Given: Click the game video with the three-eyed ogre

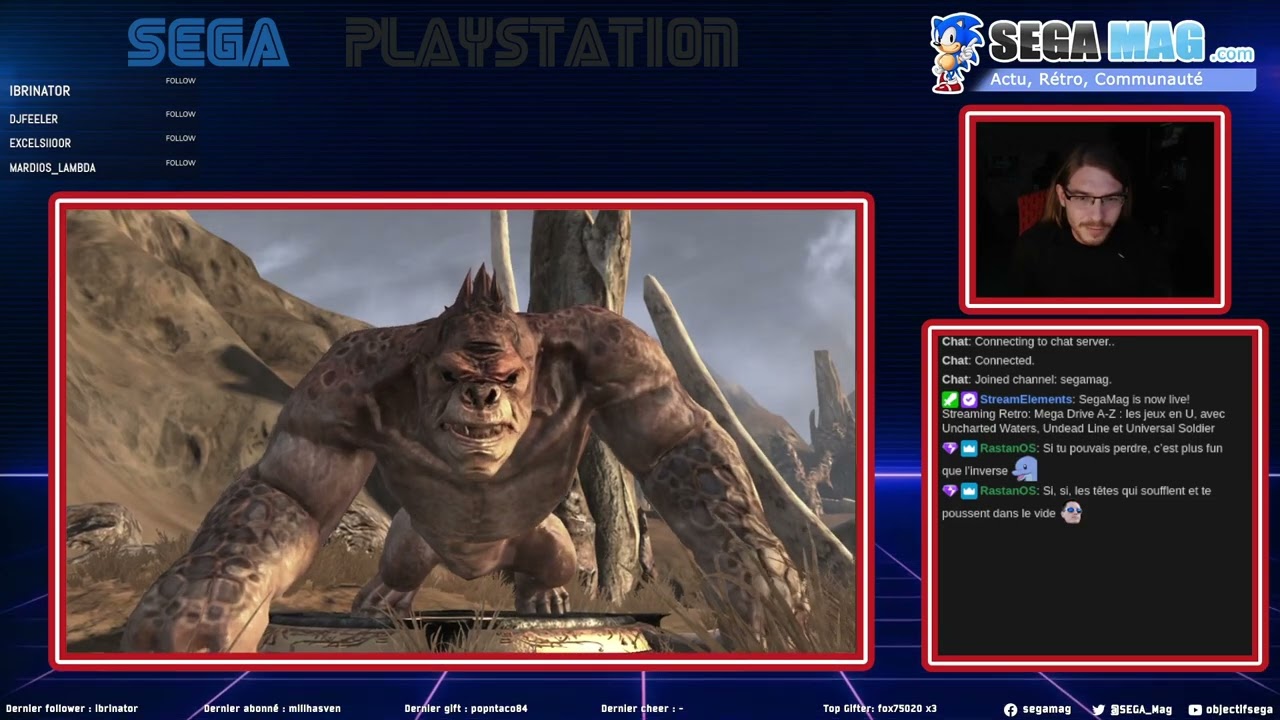Looking at the screenshot, I should coord(461,431).
